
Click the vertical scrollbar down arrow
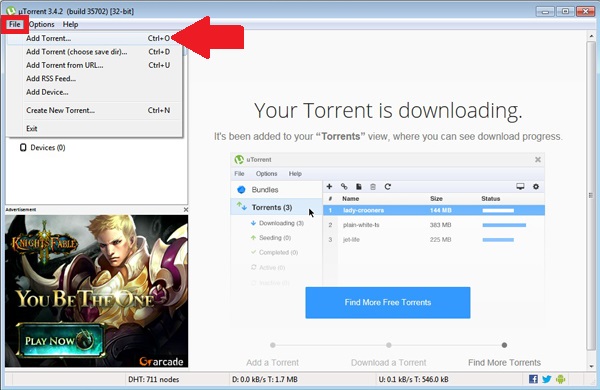590,366
